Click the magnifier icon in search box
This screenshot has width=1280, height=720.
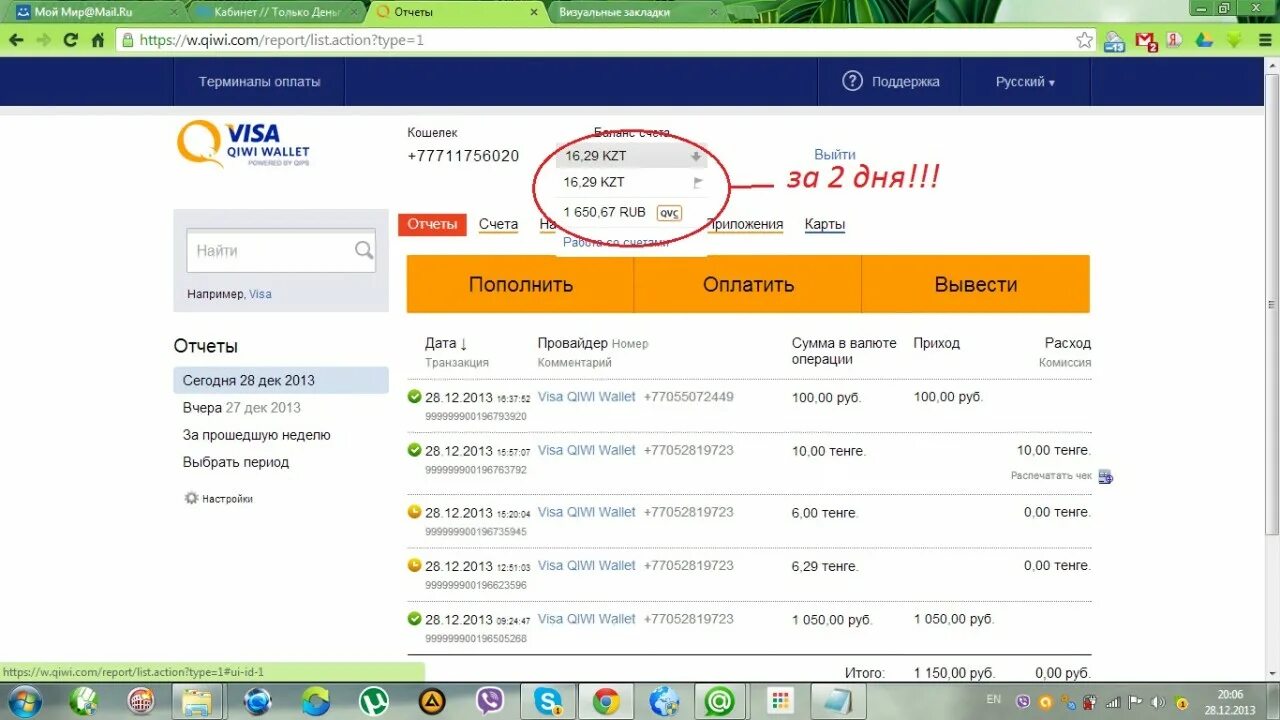click(364, 251)
